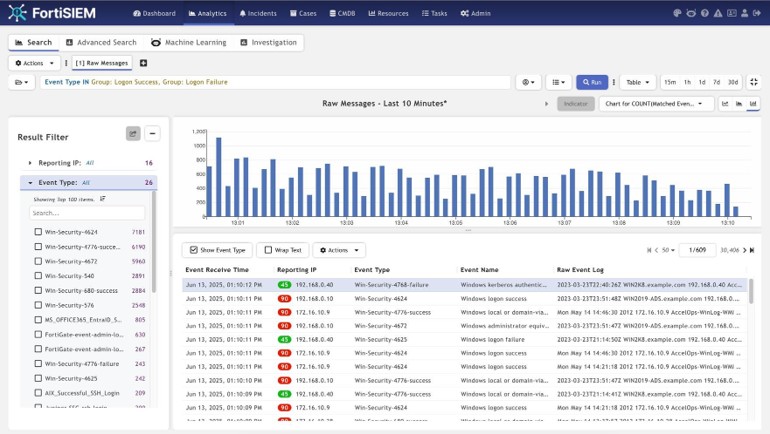The image size is (770, 434).
Task: Click the export icon in Result Filter
Action: [133, 133]
